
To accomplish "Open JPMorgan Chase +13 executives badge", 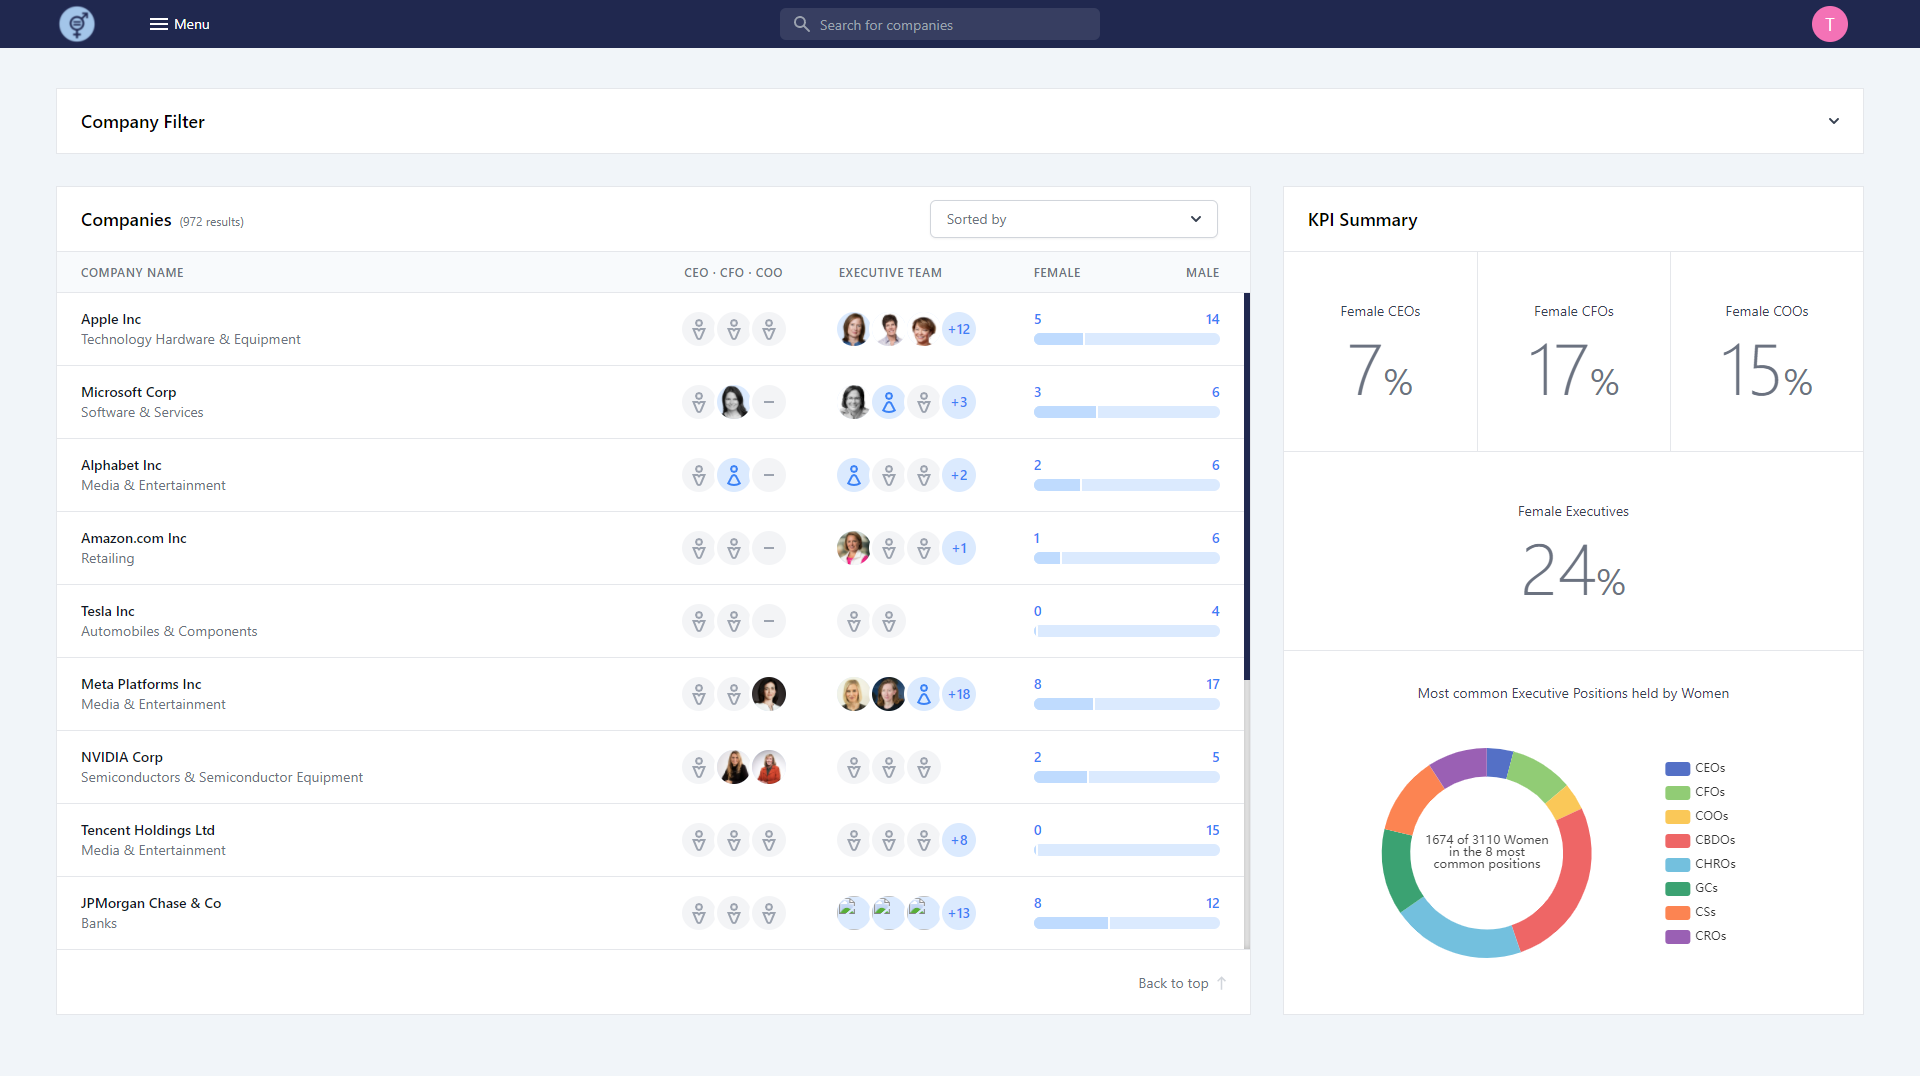I will (959, 913).
